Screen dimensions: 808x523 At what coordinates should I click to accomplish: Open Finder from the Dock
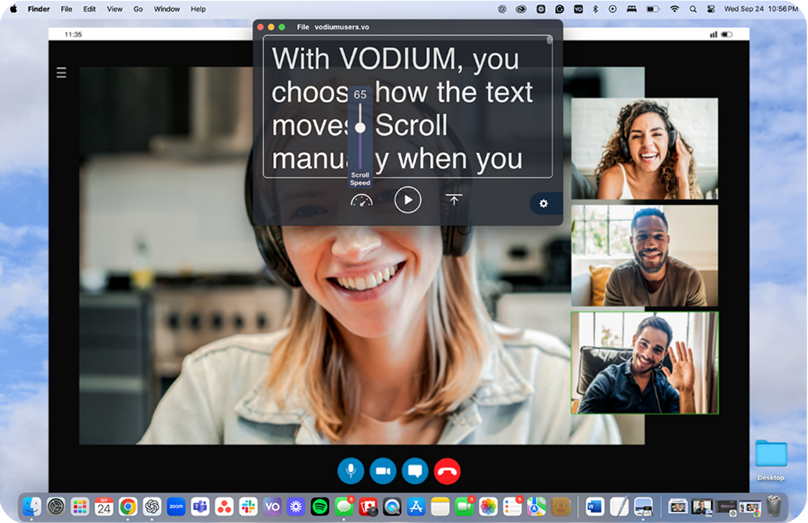coord(31,507)
